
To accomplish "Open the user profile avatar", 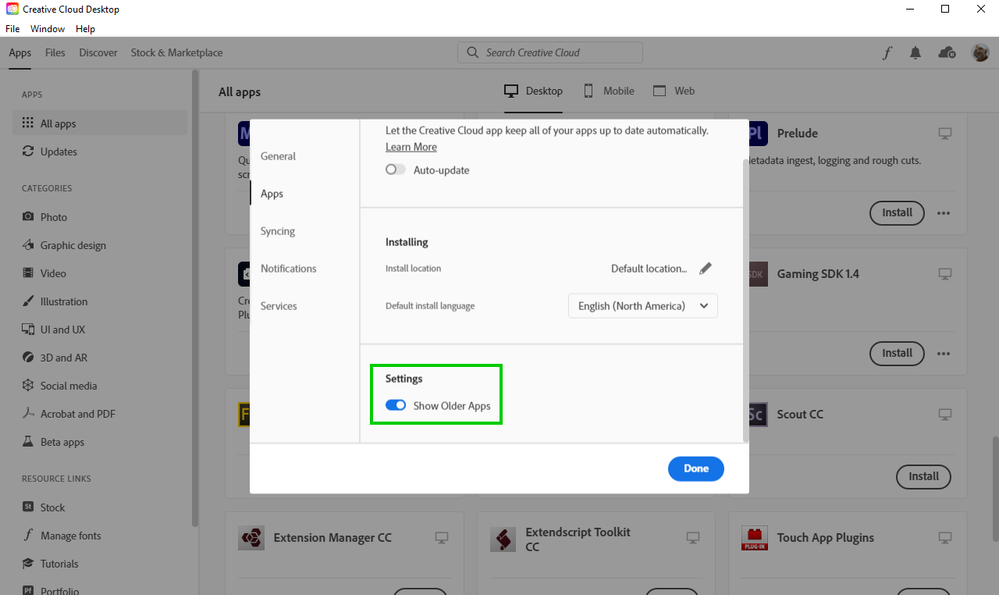I will 981,53.
